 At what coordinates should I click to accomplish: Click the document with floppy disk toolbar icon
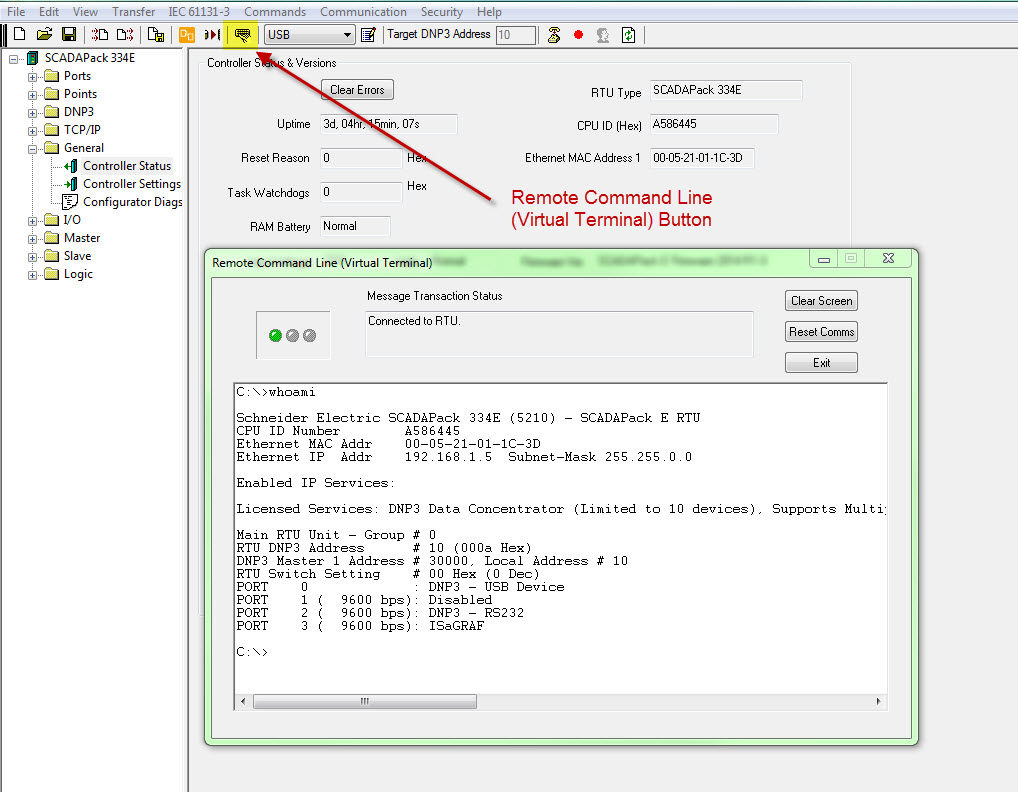156,34
